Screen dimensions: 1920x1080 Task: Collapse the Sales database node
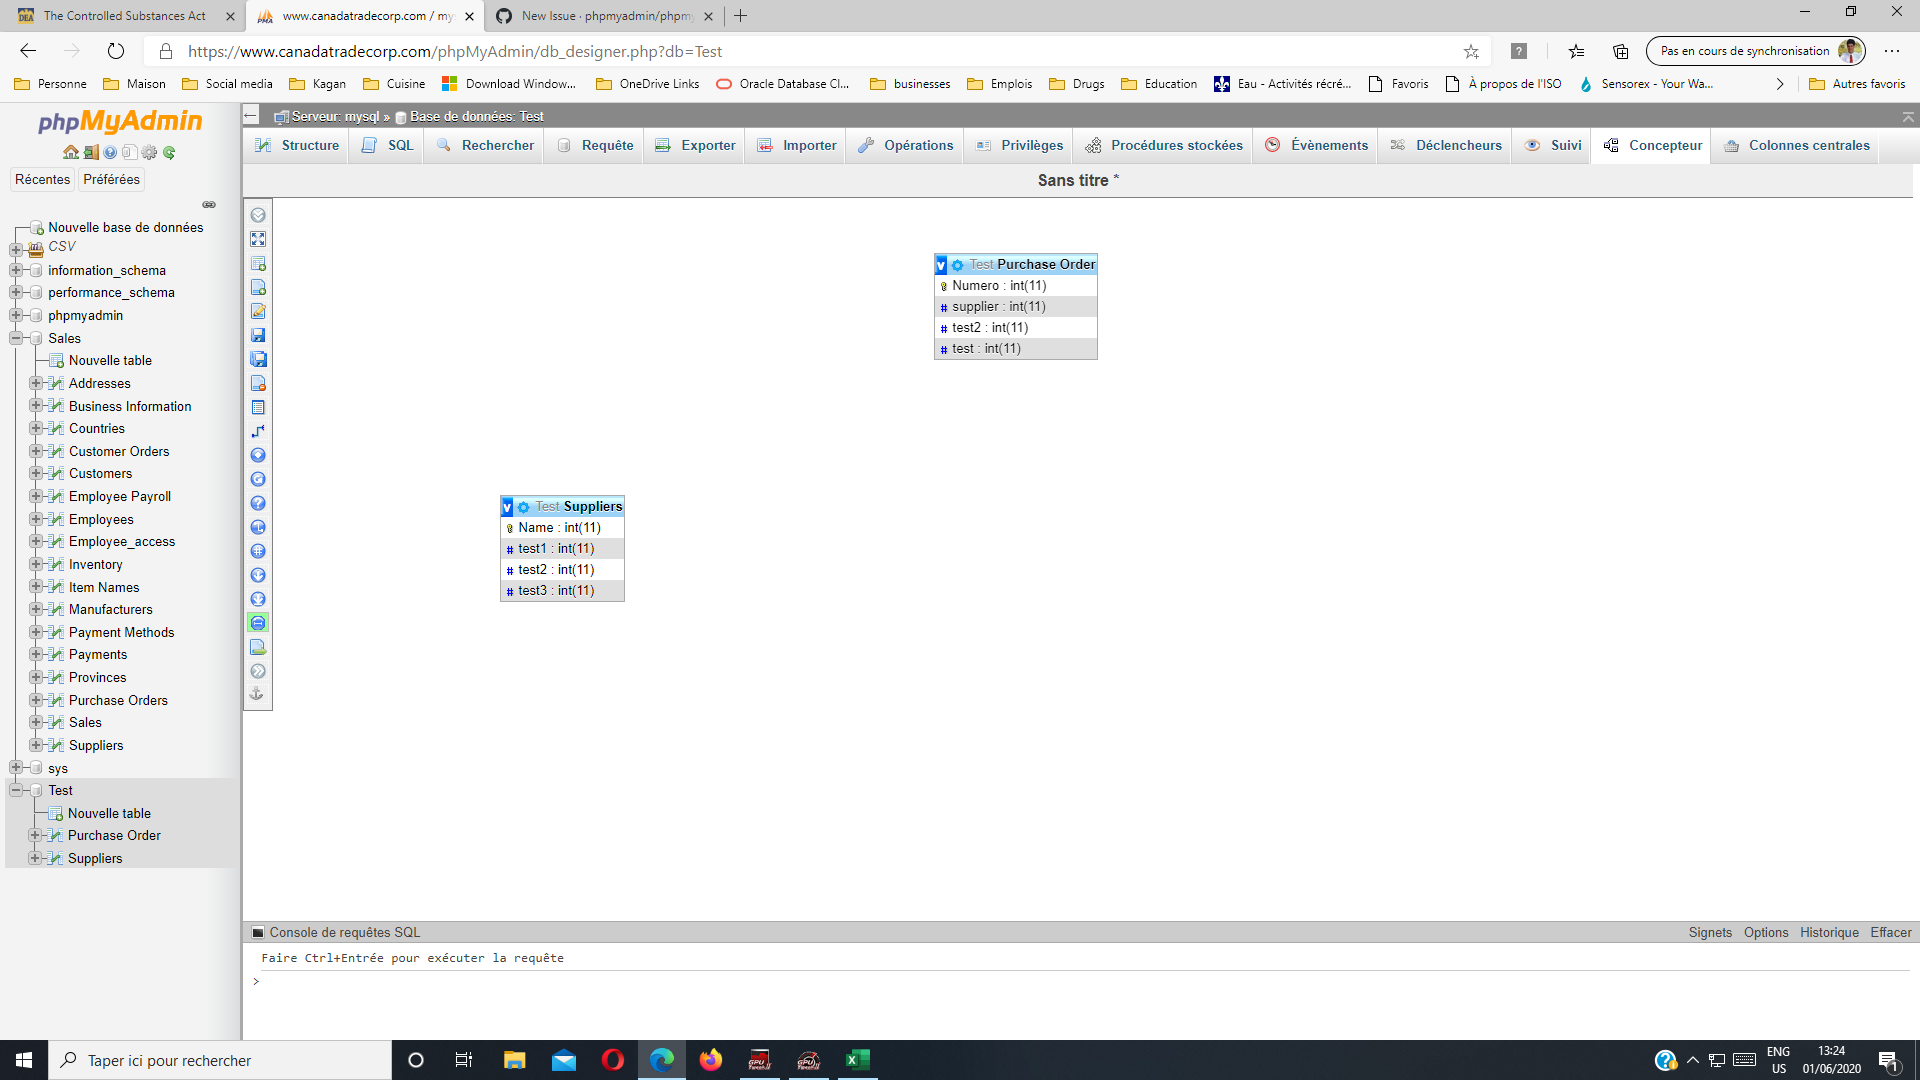15,338
